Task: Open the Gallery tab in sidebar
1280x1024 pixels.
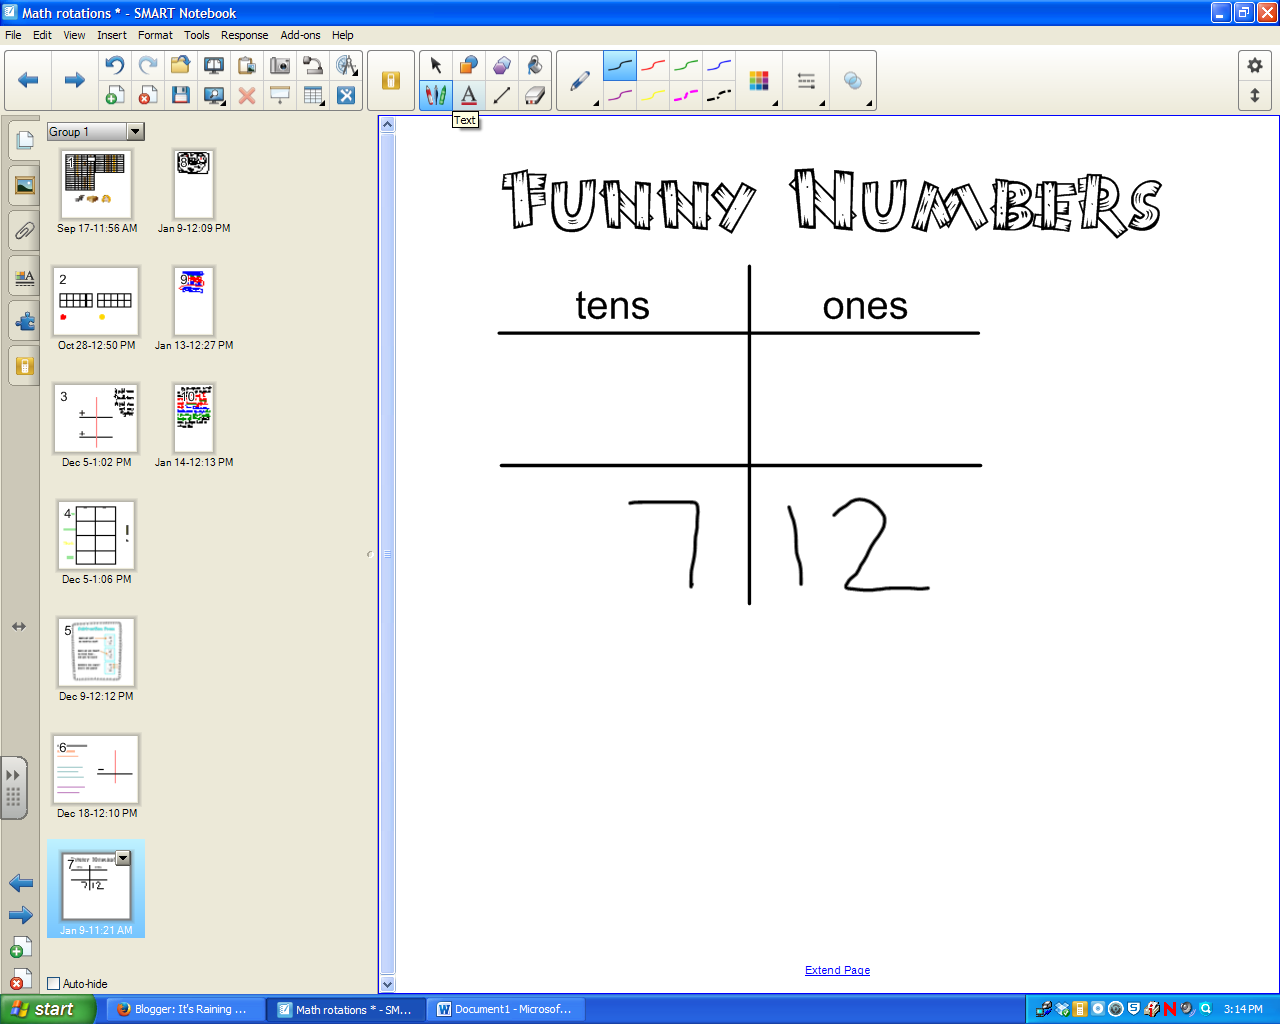Action: click(x=24, y=185)
